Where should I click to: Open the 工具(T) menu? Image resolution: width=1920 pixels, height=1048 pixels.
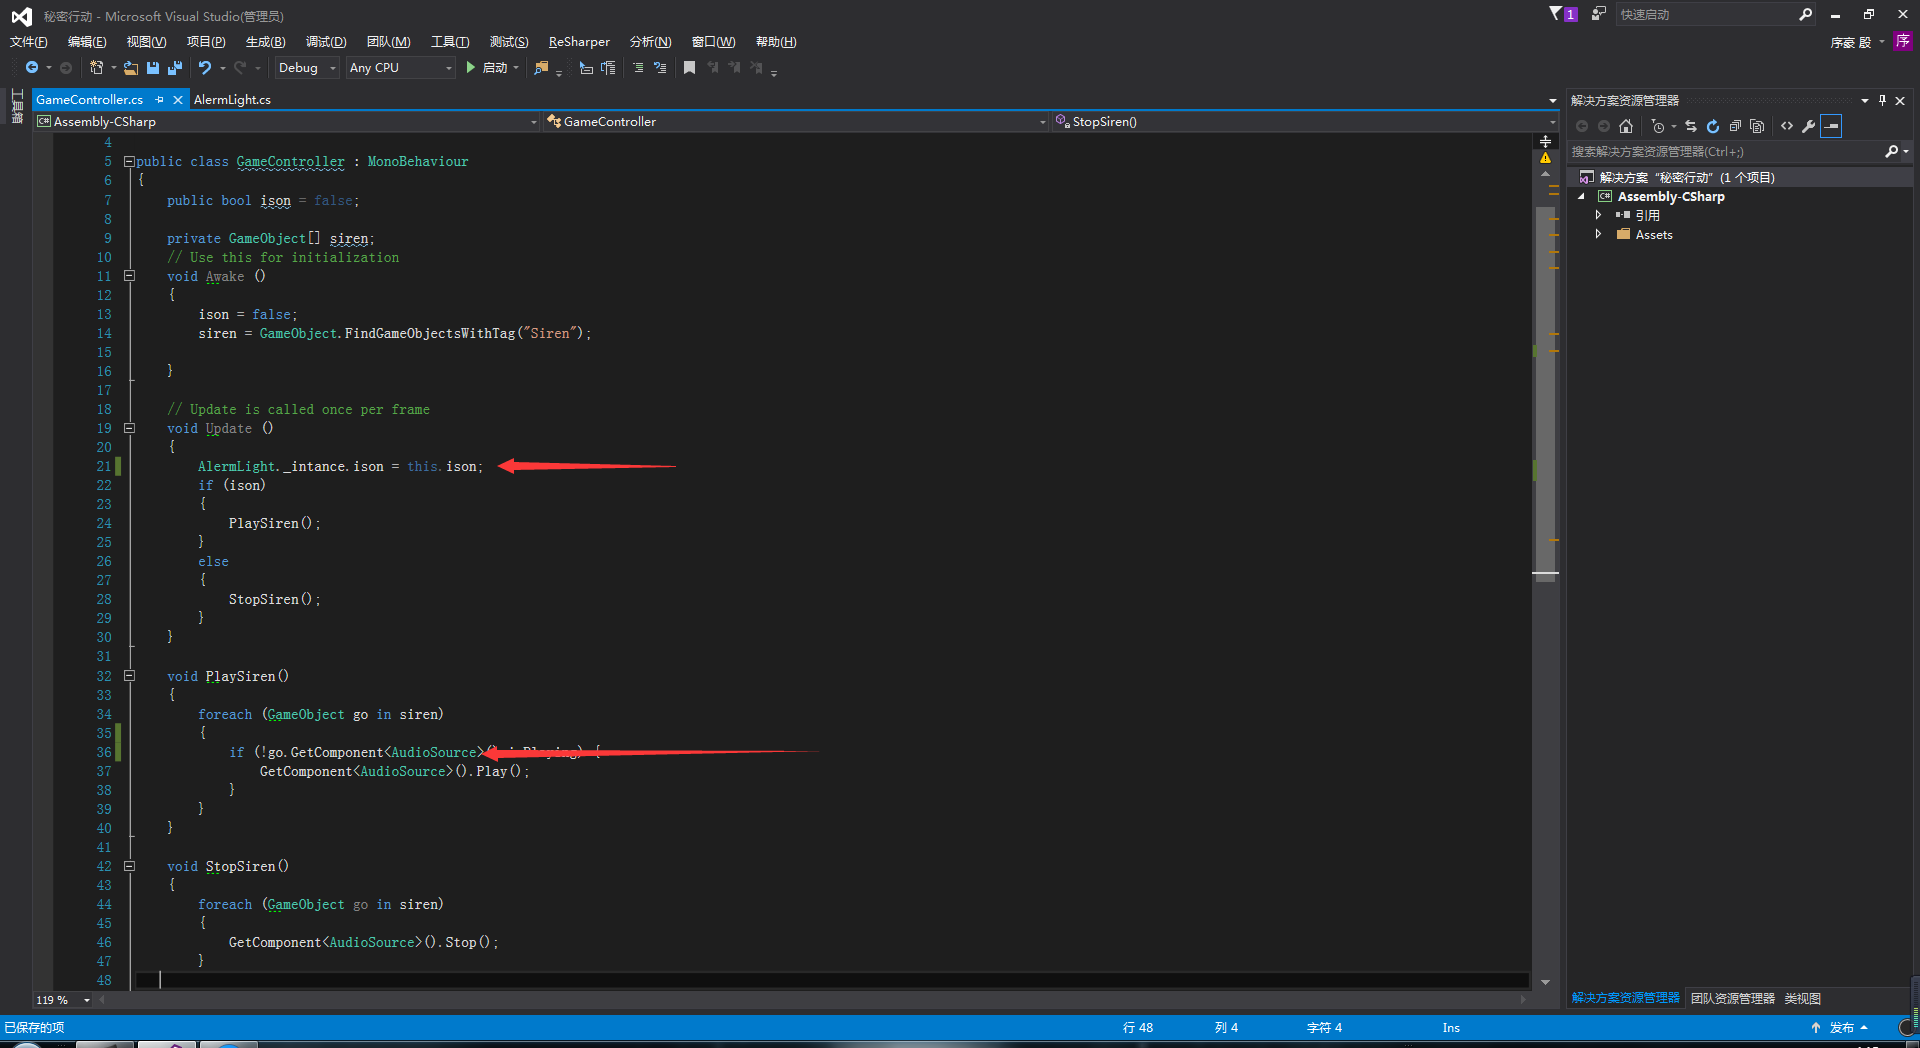click(450, 42)
